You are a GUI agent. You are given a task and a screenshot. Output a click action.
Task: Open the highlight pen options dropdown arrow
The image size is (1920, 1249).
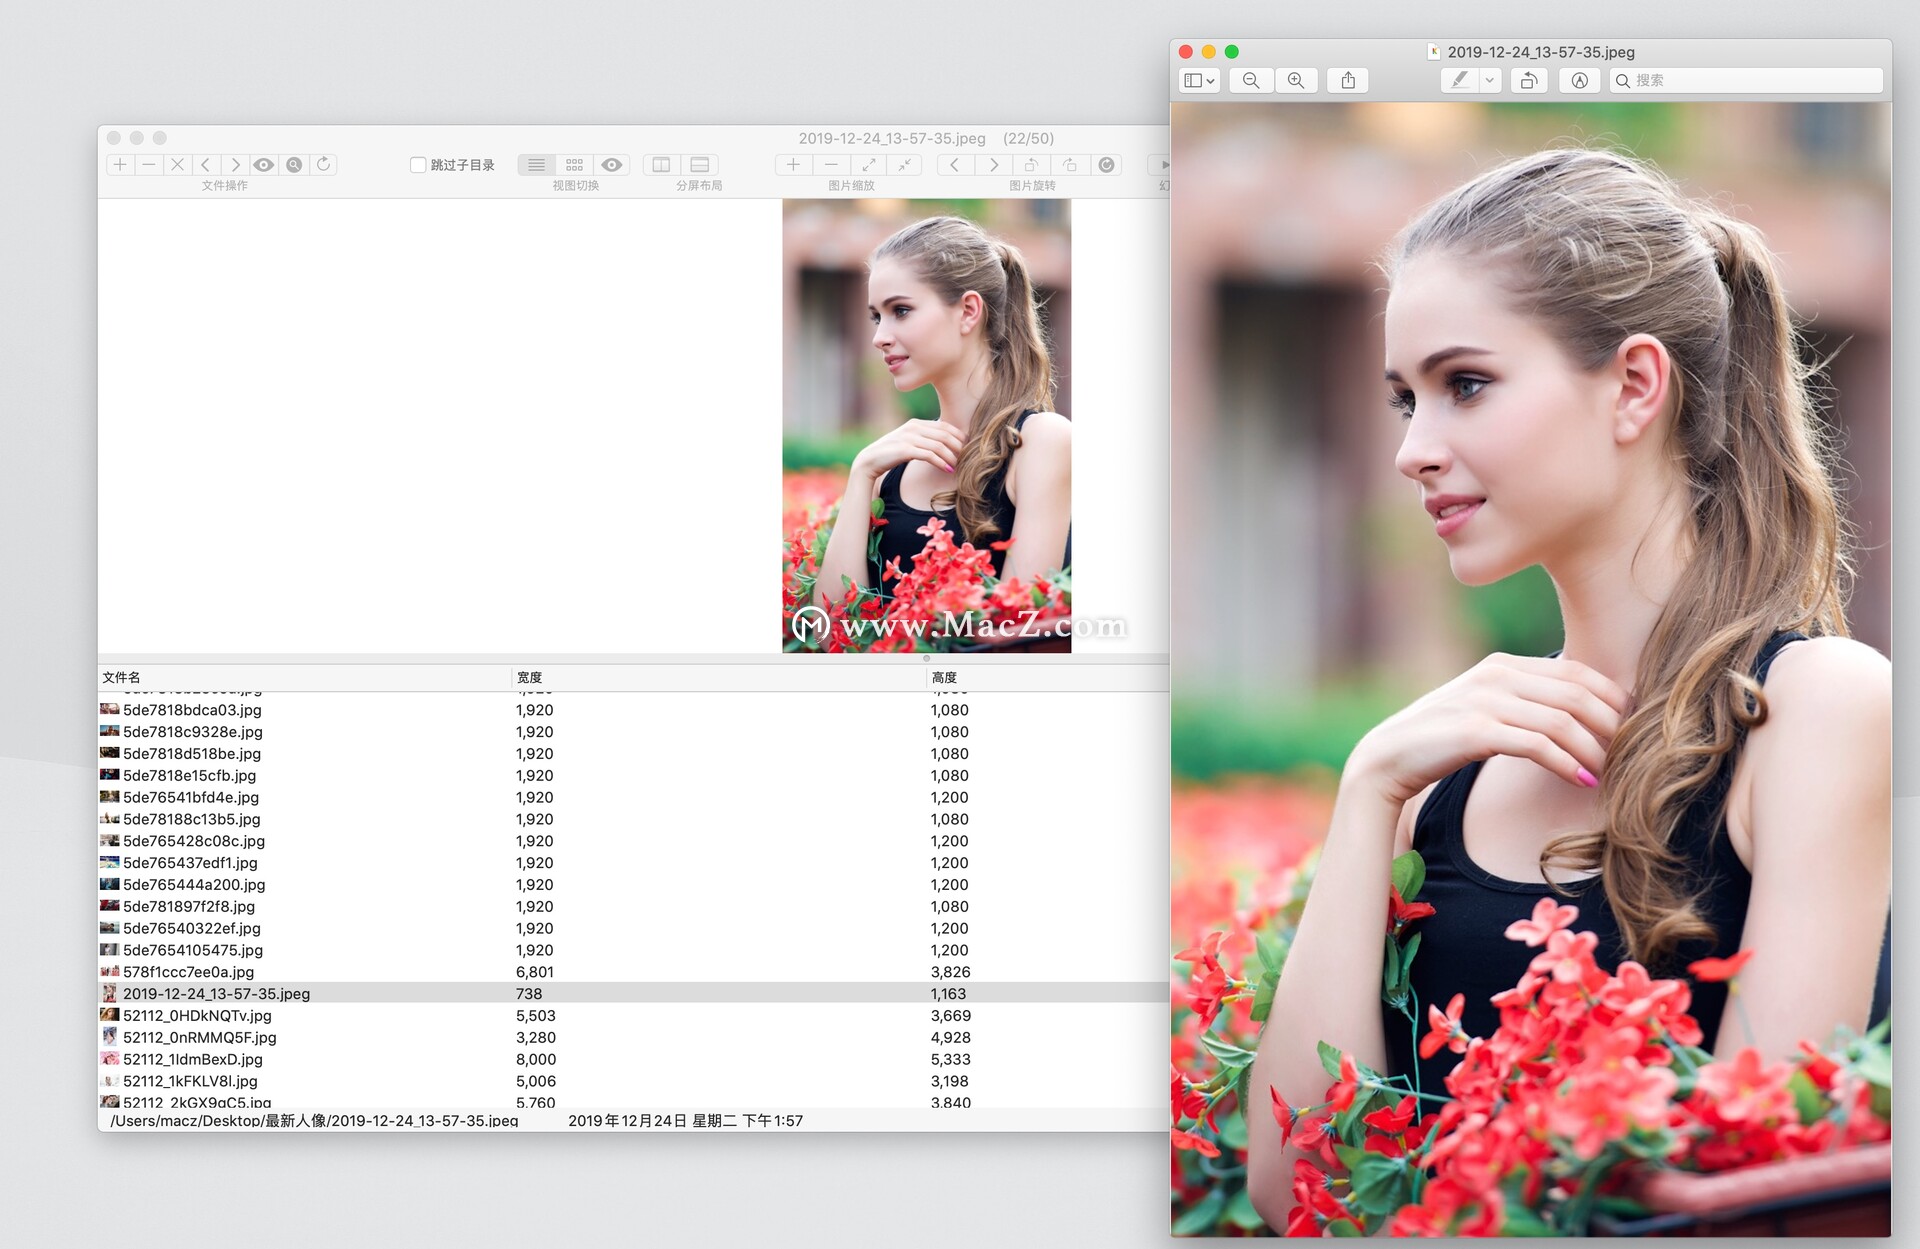tap(1490, 80)
